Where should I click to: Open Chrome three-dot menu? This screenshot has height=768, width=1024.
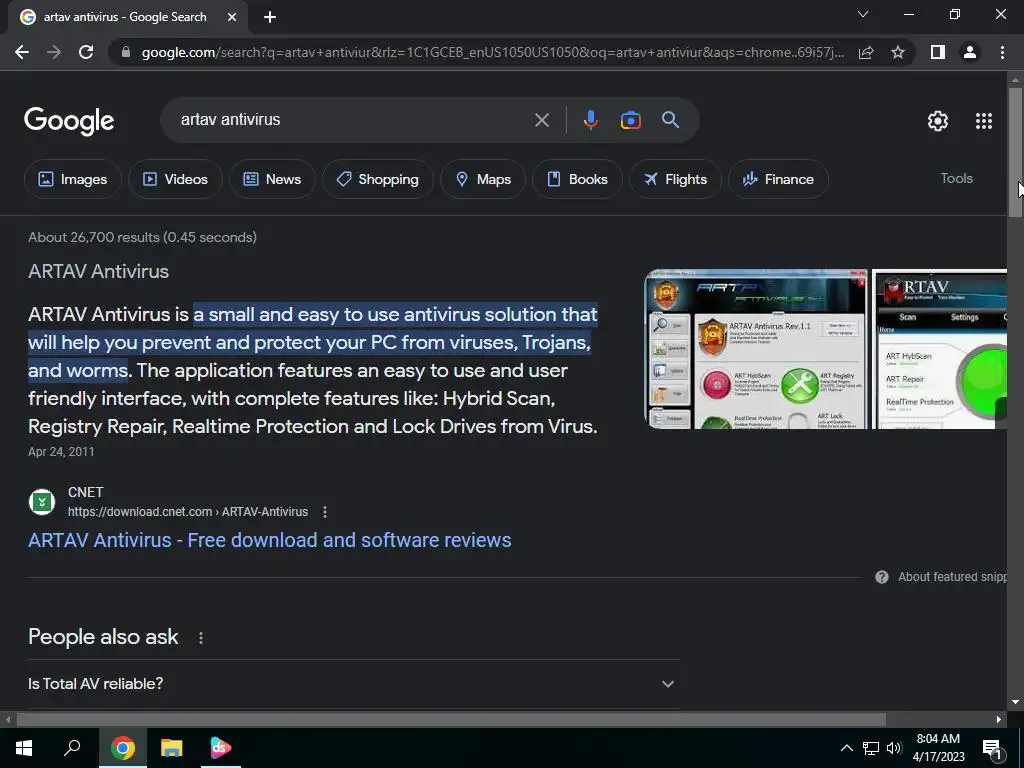pos(1002,52)
